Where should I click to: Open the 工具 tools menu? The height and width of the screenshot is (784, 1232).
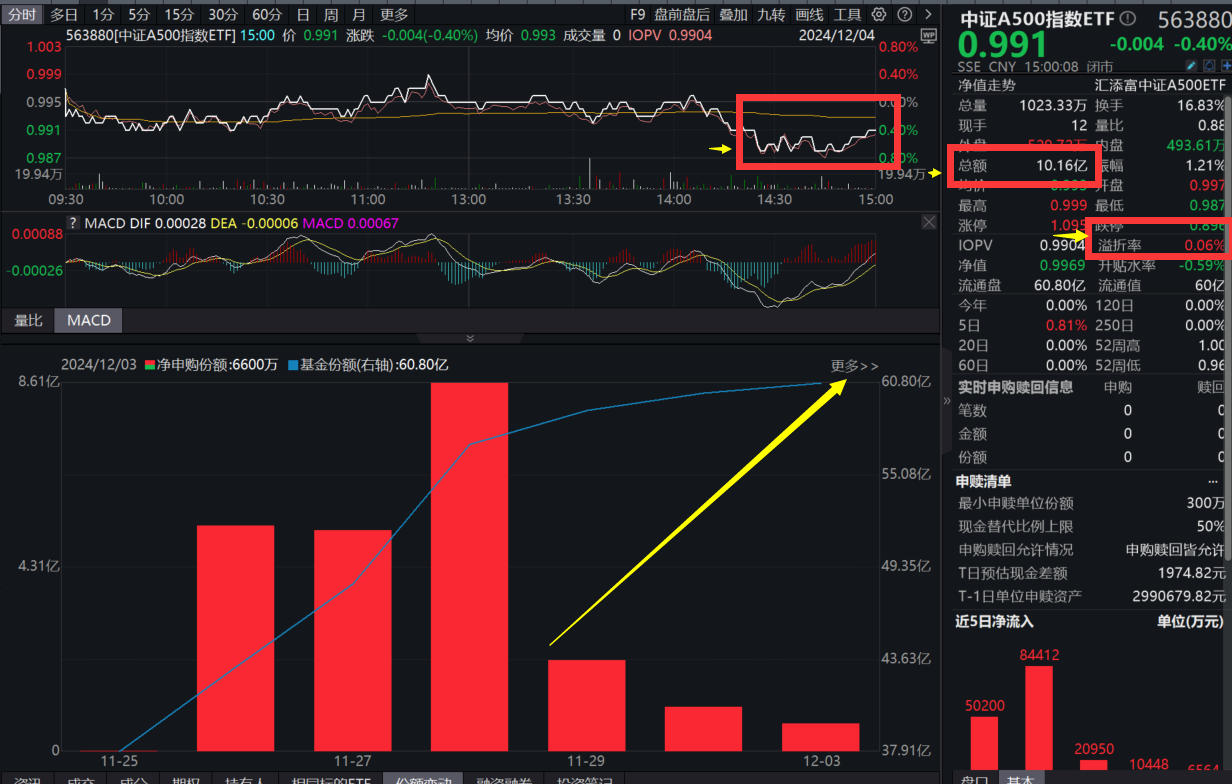848,14
